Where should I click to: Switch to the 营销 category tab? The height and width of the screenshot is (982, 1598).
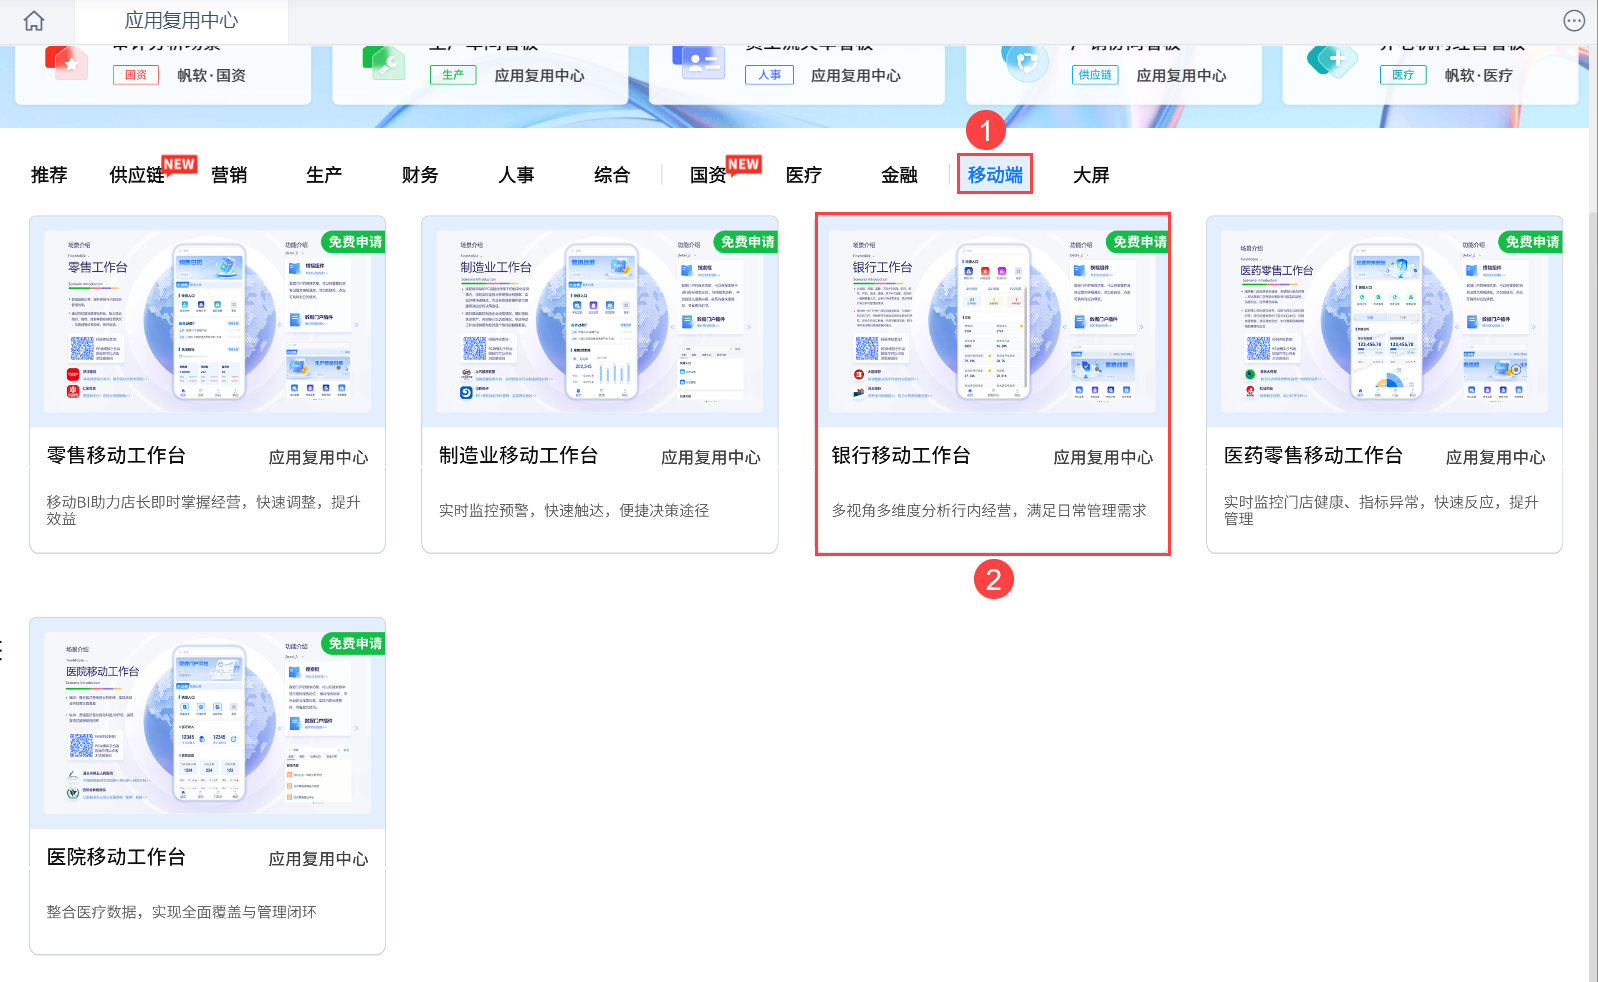(229, 175)
